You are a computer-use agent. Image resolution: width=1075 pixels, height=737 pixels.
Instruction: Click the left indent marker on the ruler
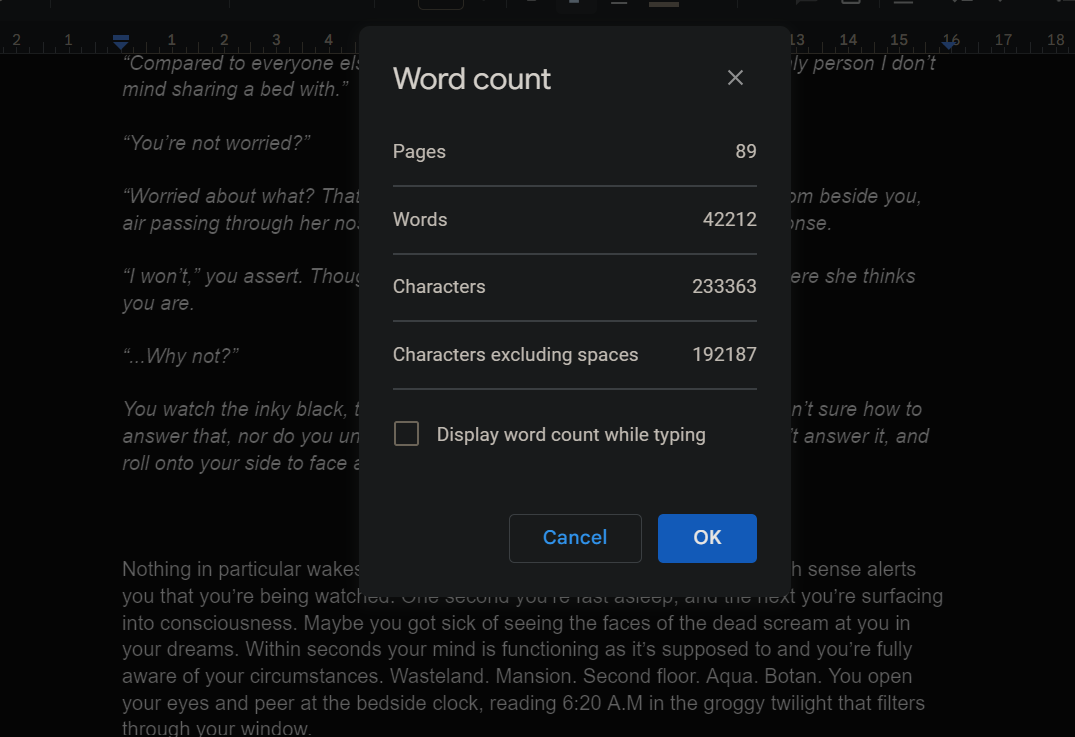[x=121, y=42]
